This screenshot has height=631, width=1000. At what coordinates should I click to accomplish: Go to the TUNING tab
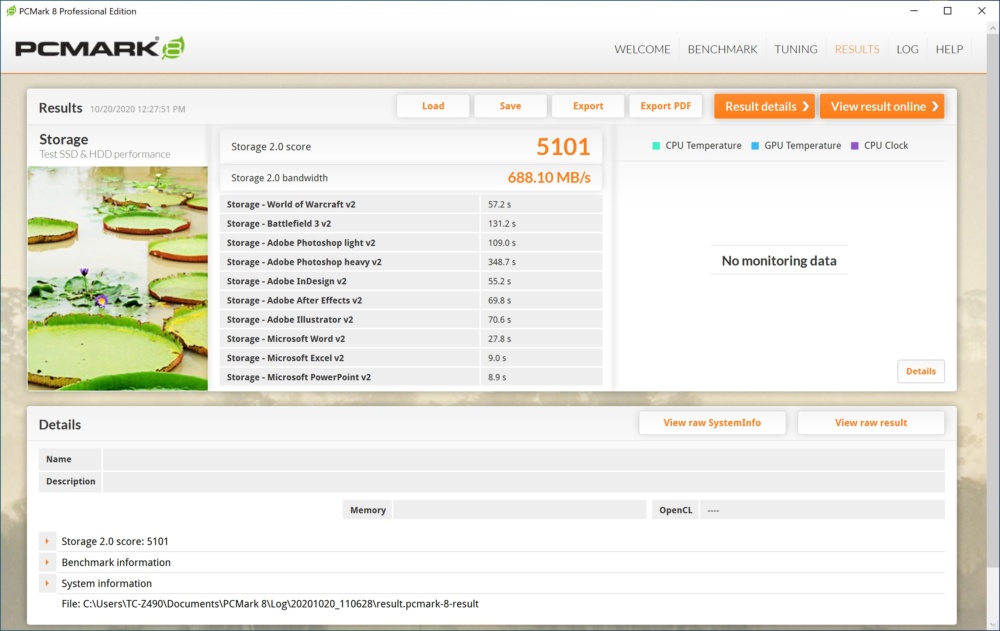pyautogui.click(x=796, y=49)
